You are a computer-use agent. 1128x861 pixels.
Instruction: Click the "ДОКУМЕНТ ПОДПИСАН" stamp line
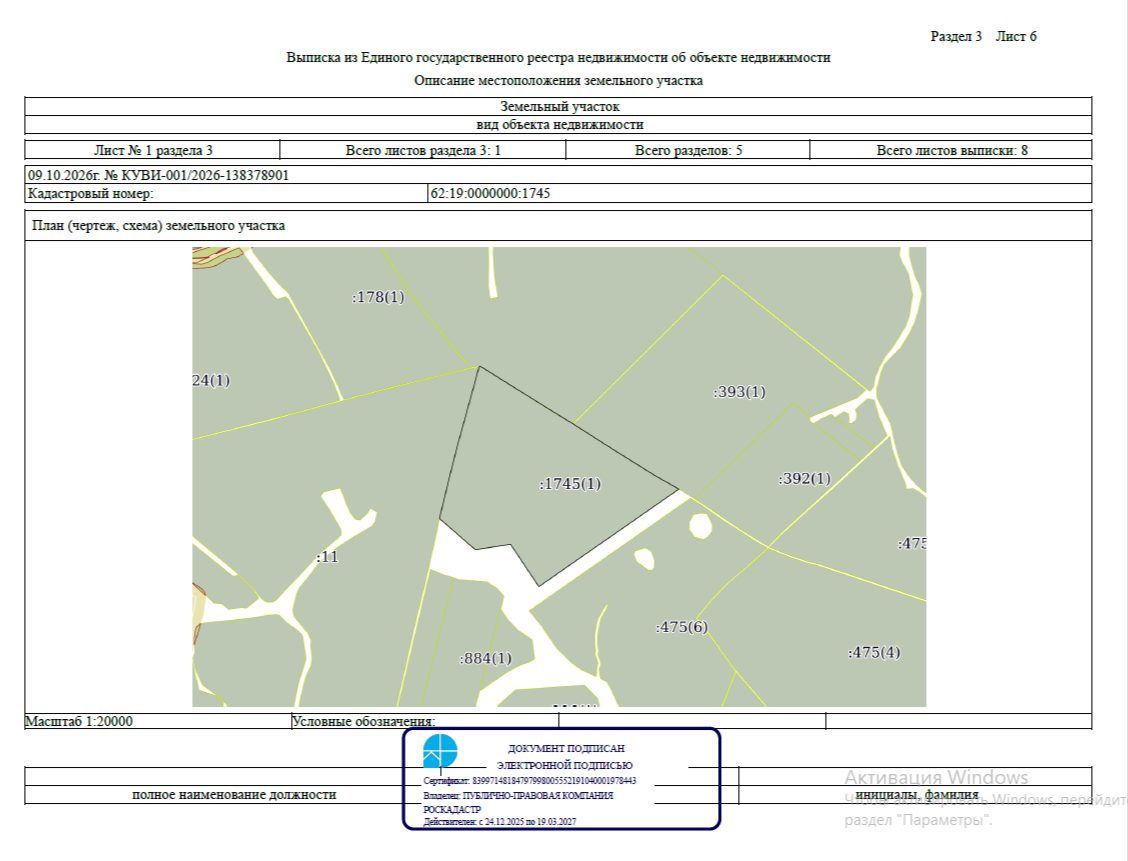(x=566, y=749)
